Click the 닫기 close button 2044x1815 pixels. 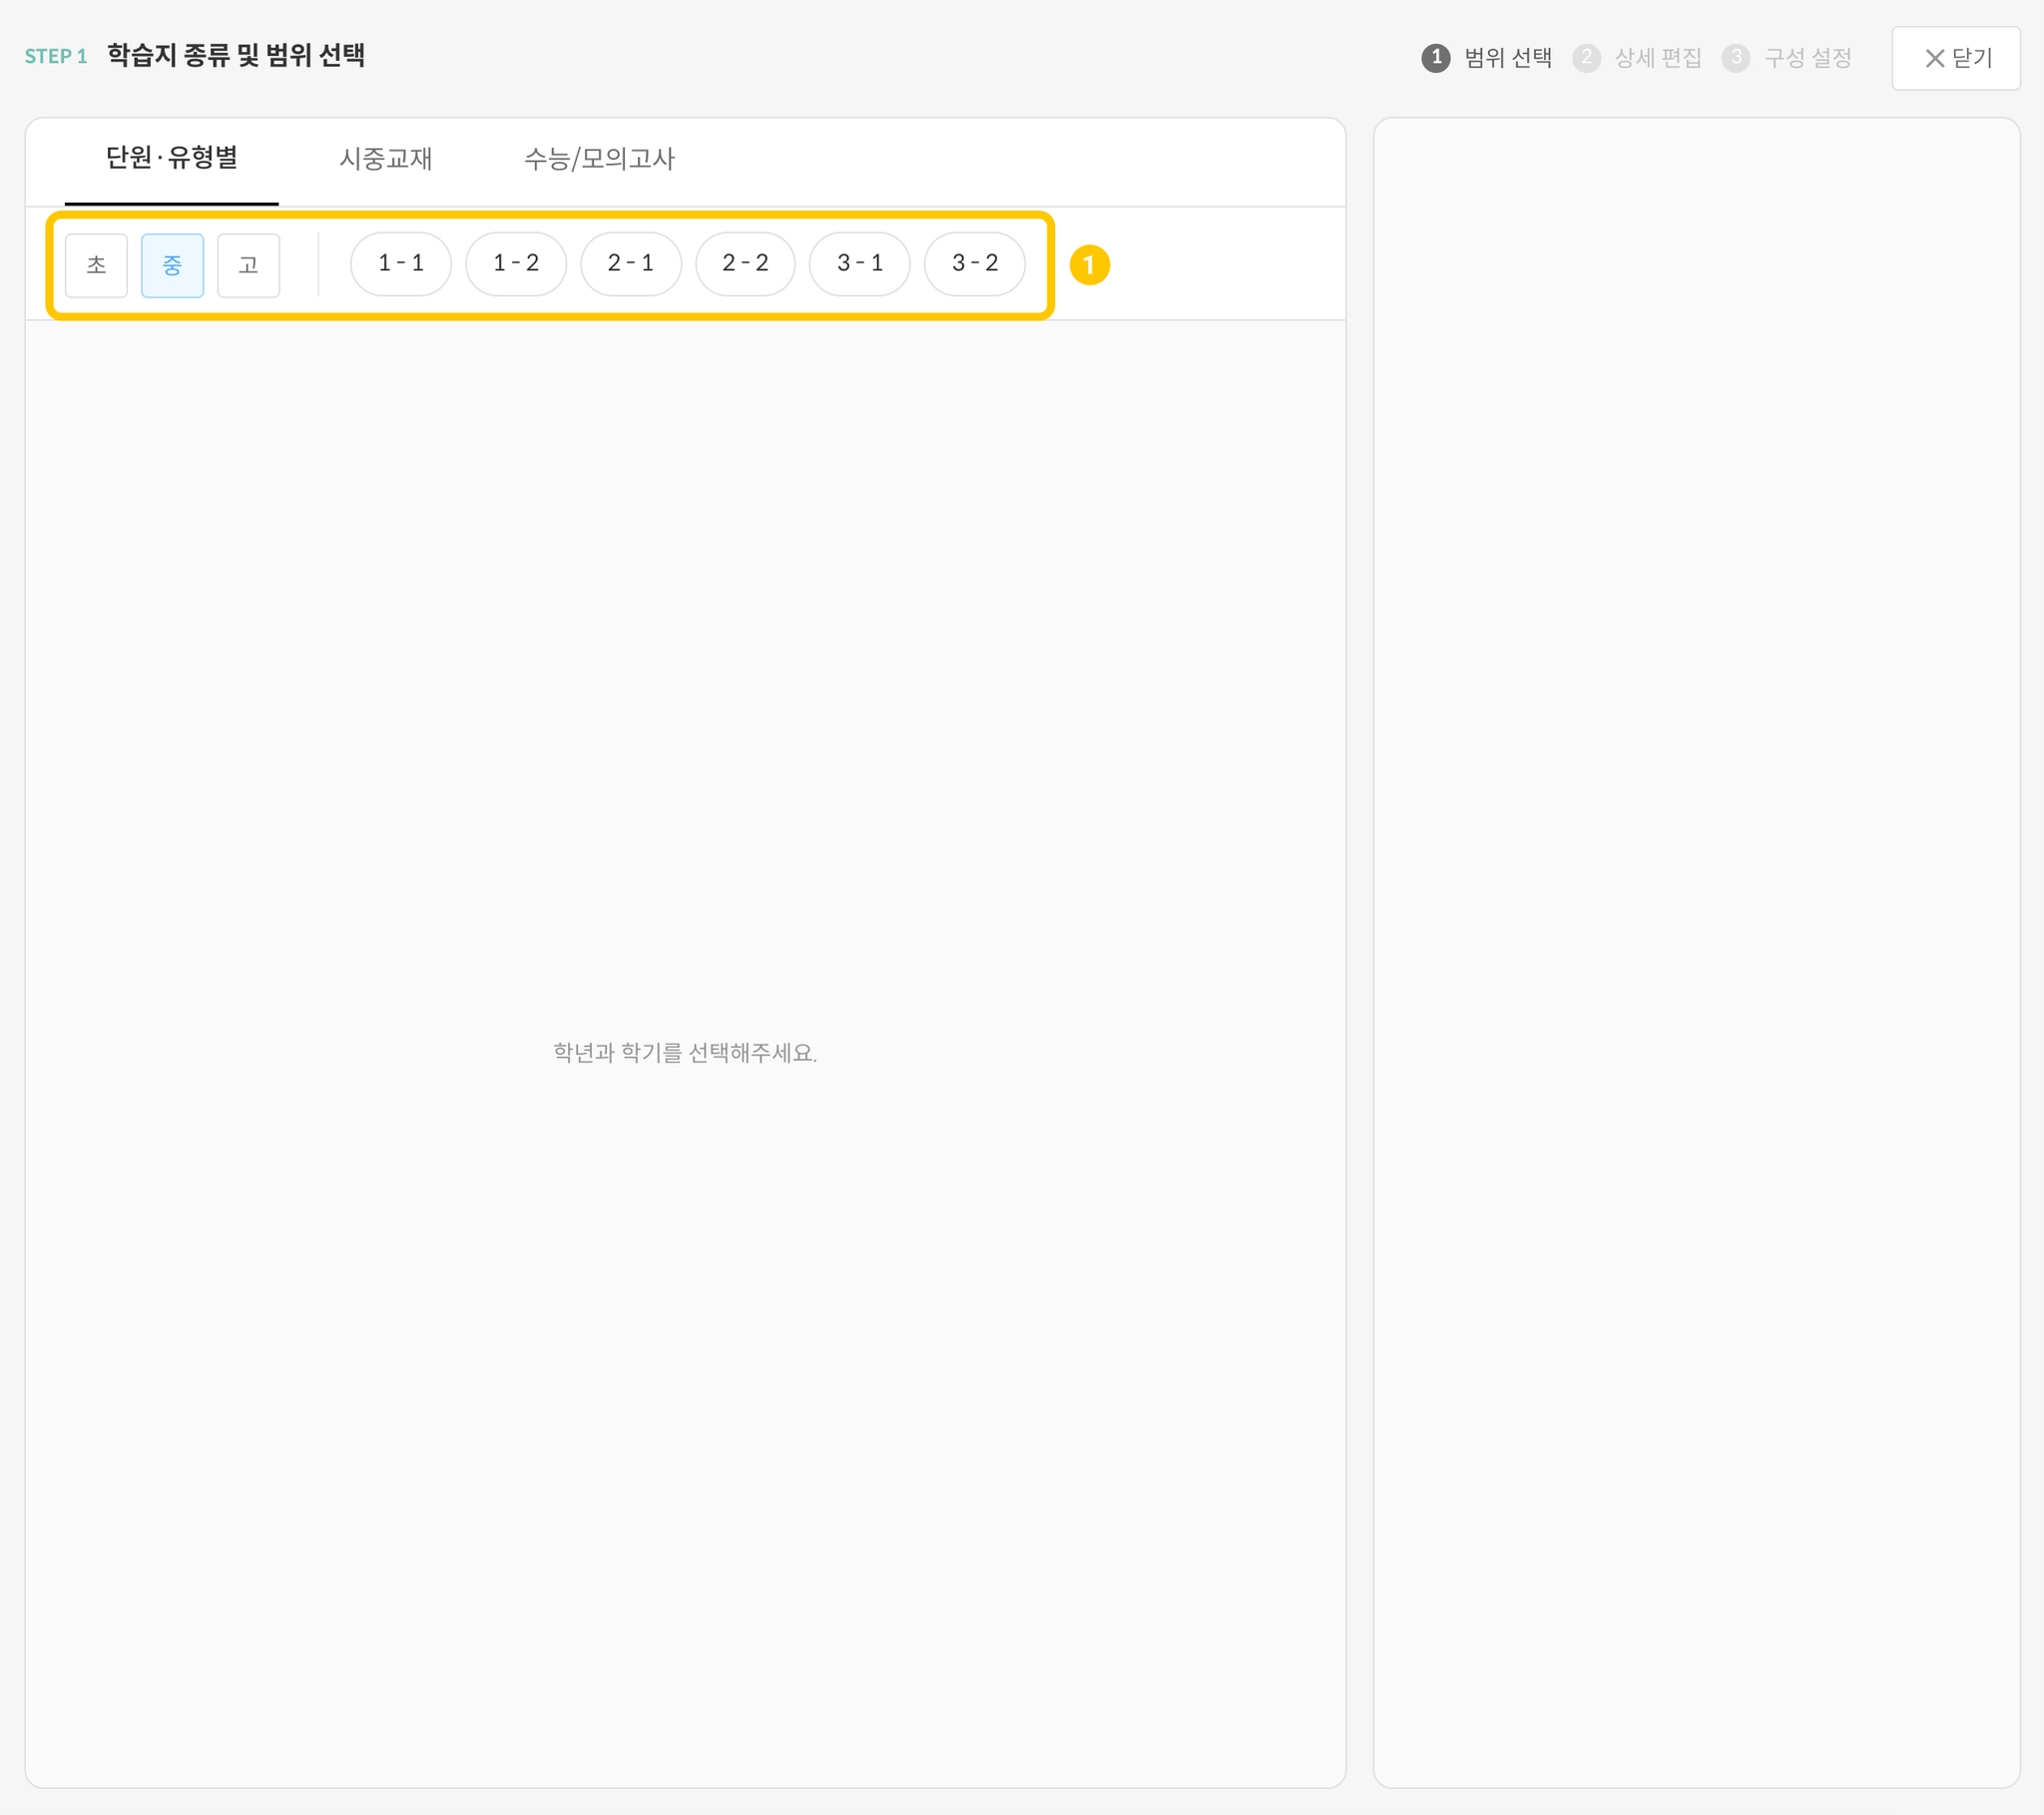[1956, 58]
